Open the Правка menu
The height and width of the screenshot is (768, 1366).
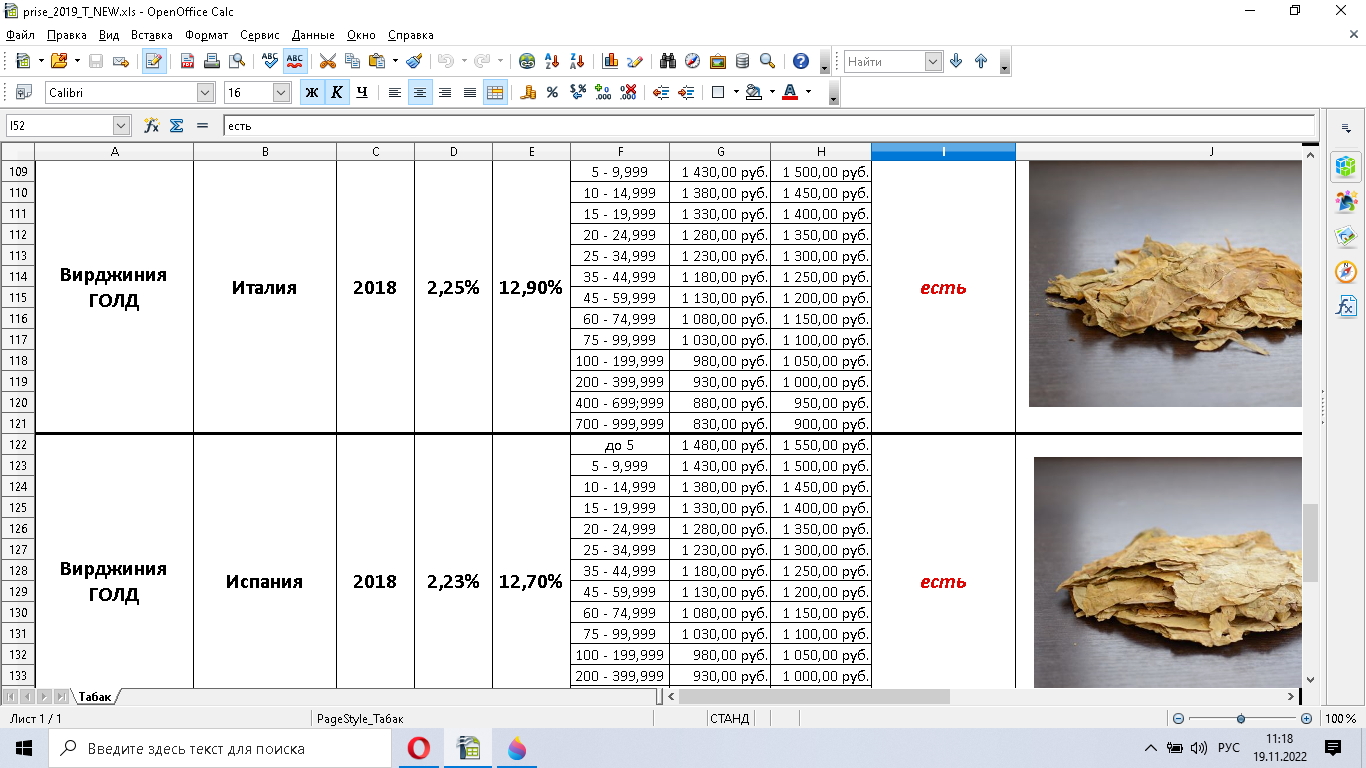coord(67,35)
